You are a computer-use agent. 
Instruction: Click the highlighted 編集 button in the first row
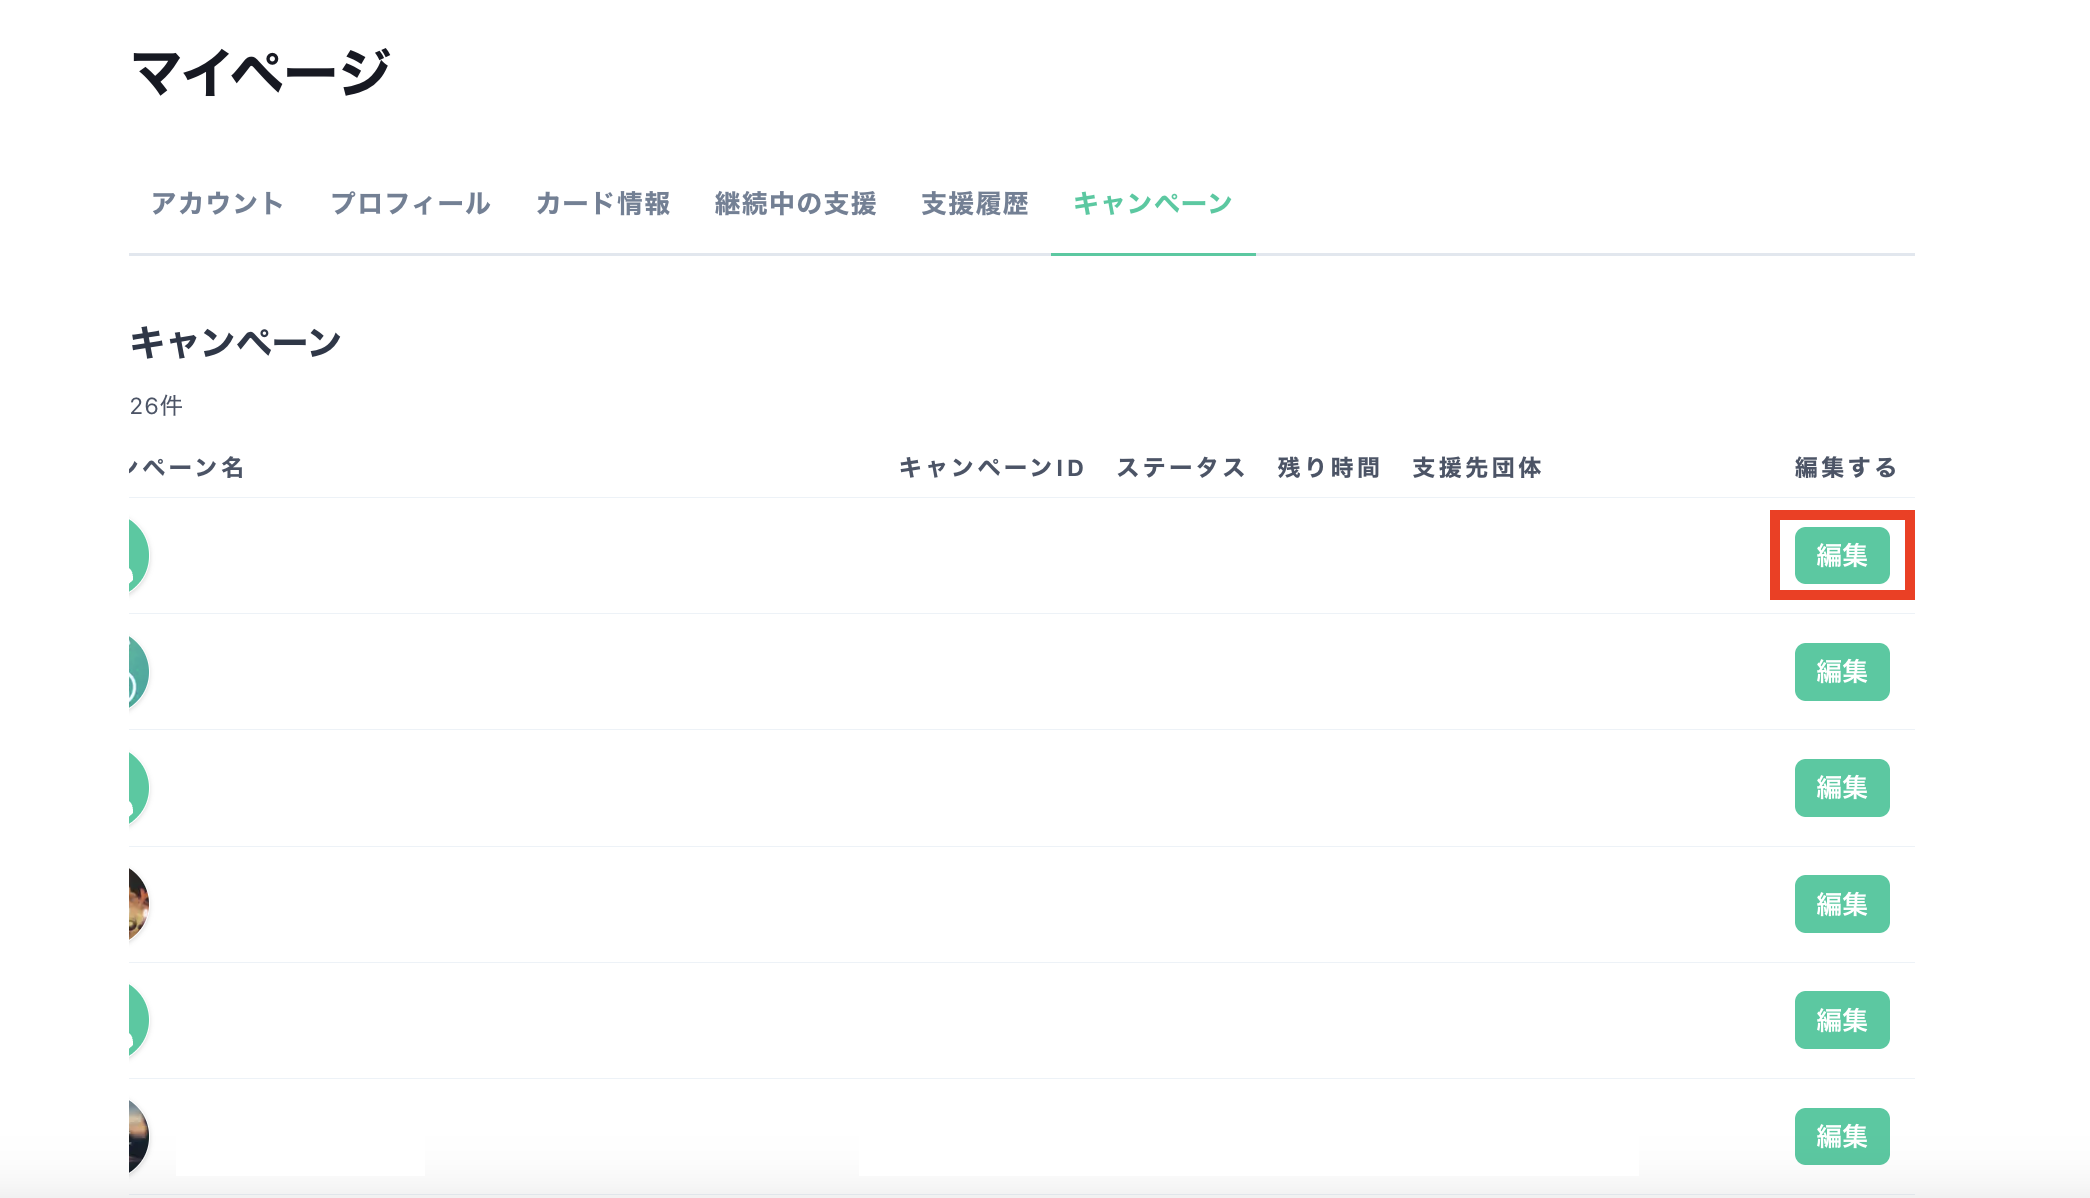pos(1842,556)
